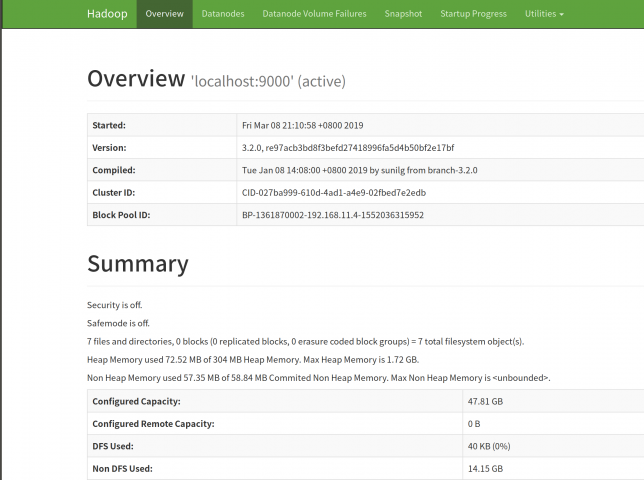Image resolution: width=644 pixels, height=480 pixels.
Task: Click the 'Security is off.' status text
Action: [118, 303]
